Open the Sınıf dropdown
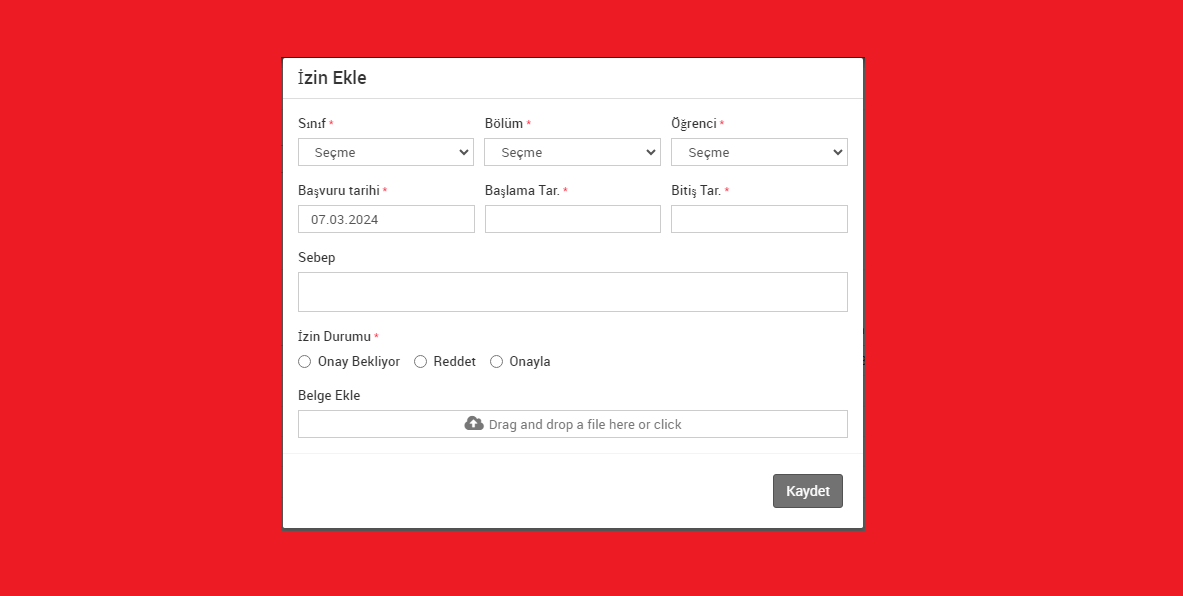 click(385, 152)
